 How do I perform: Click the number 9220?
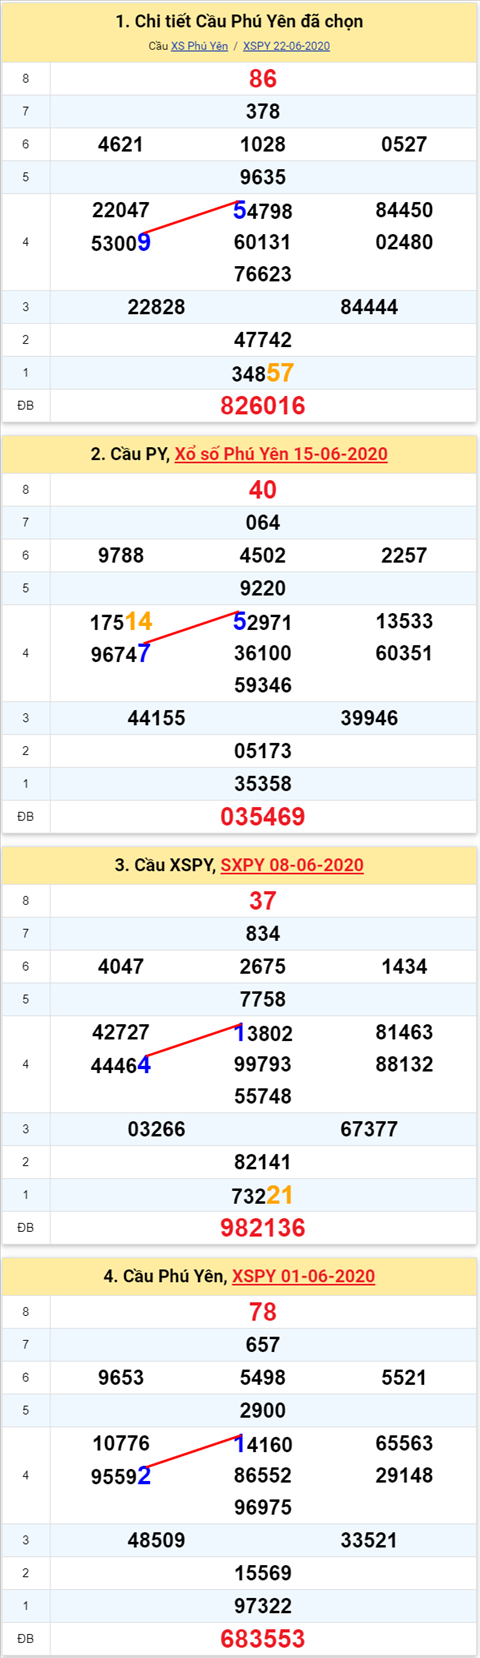(263, 589)
